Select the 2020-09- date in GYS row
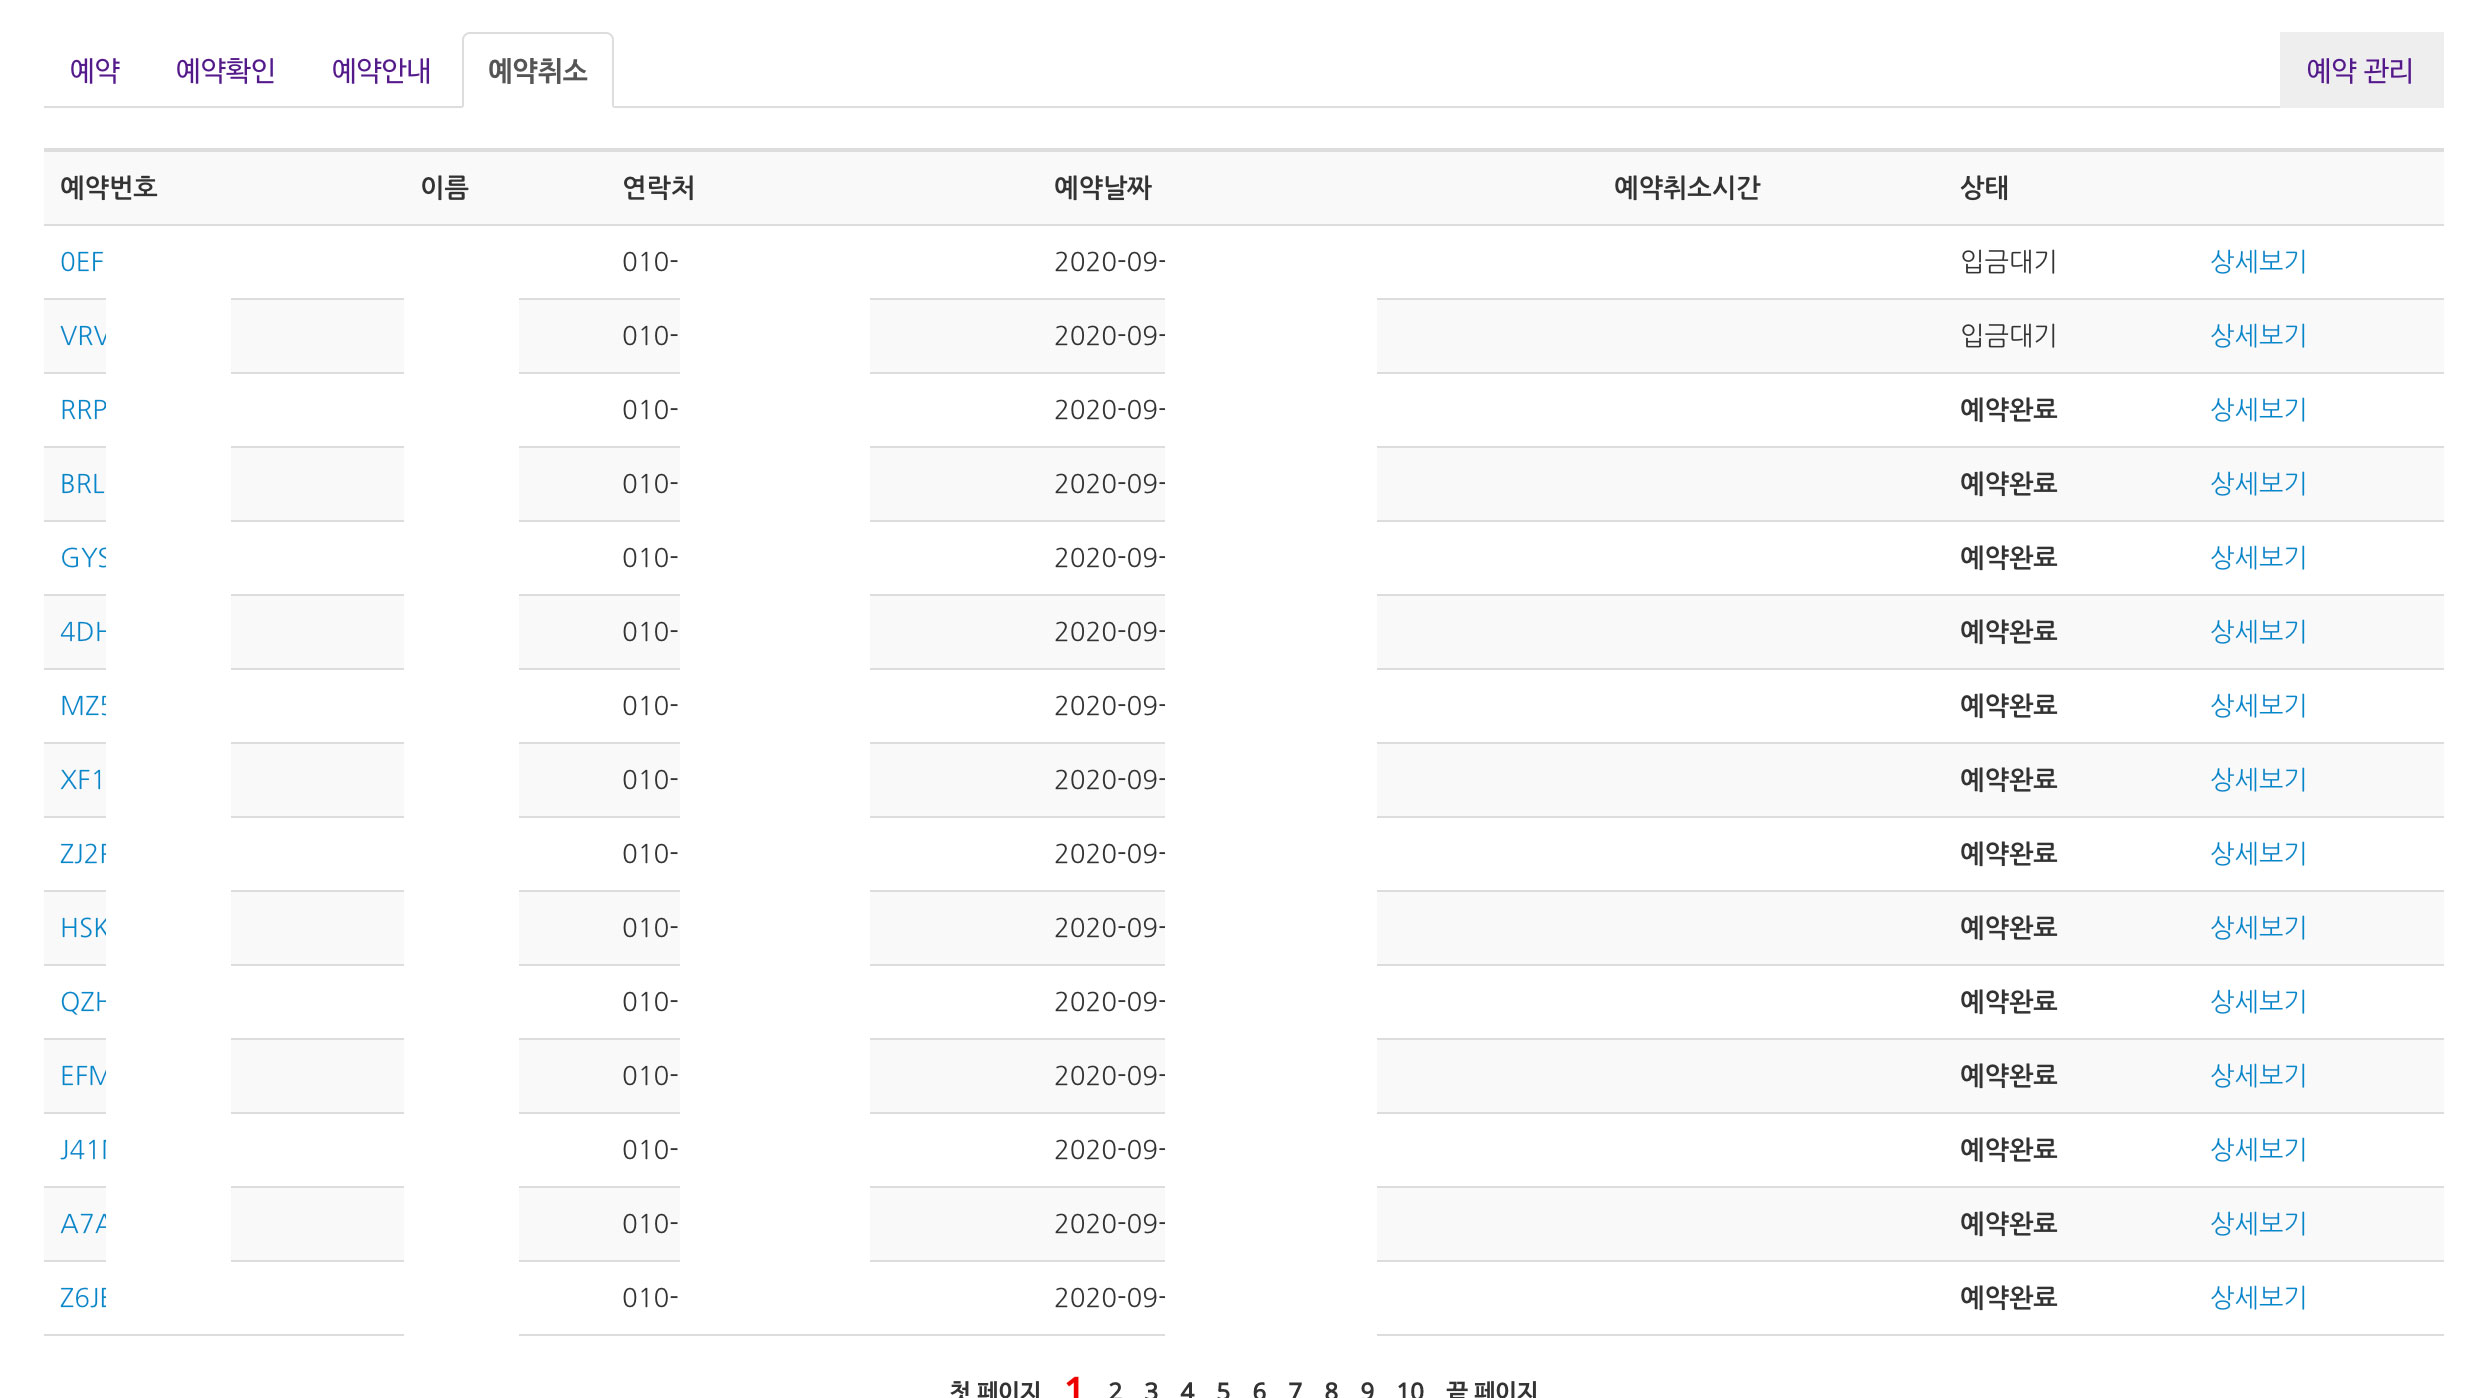This screenshot has height=1398, width=2468. [1109, 558]
